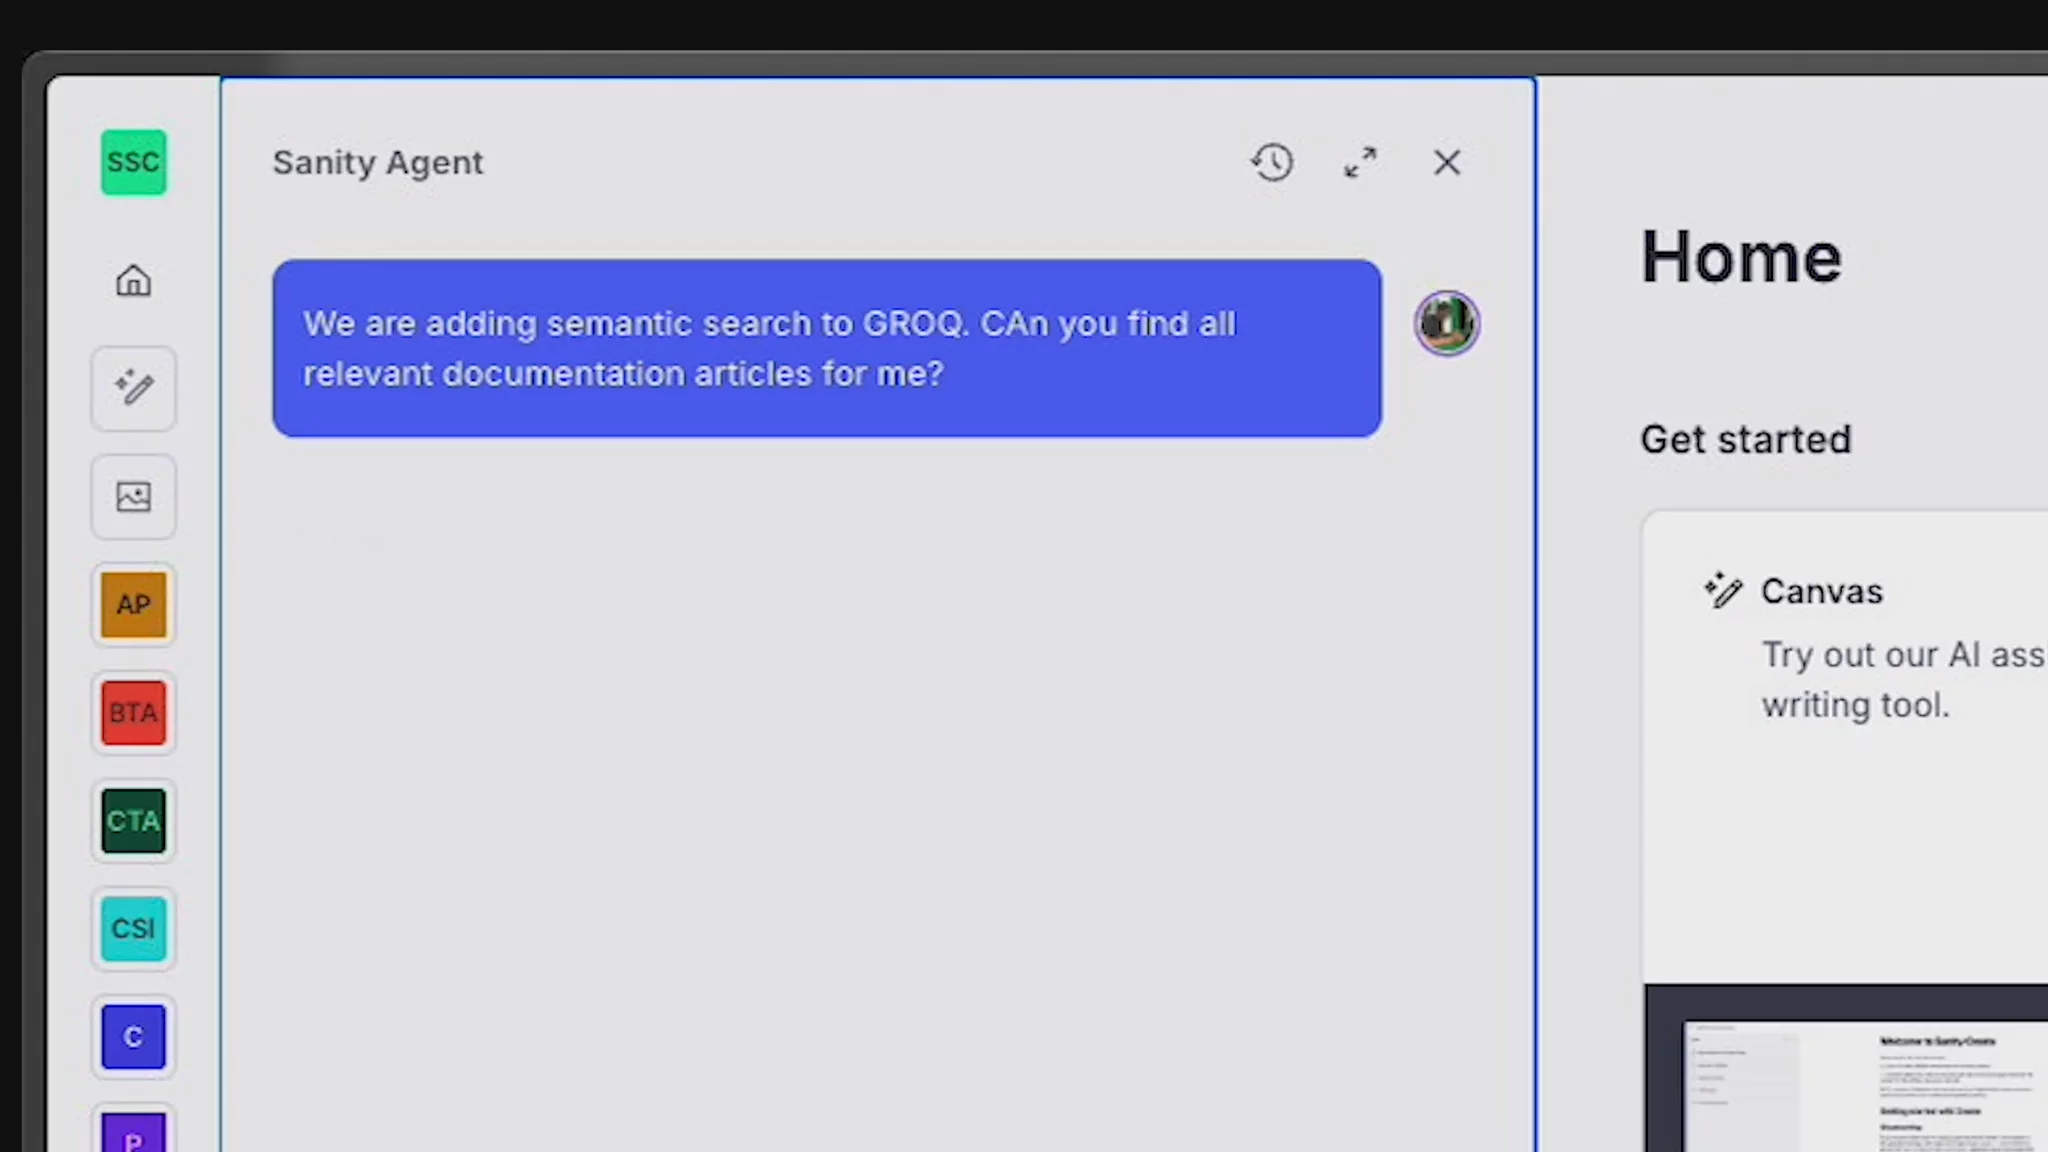Open the CSI application icon
The width and height of the screenshot is (2048, 1152).
tap(133, 929)
